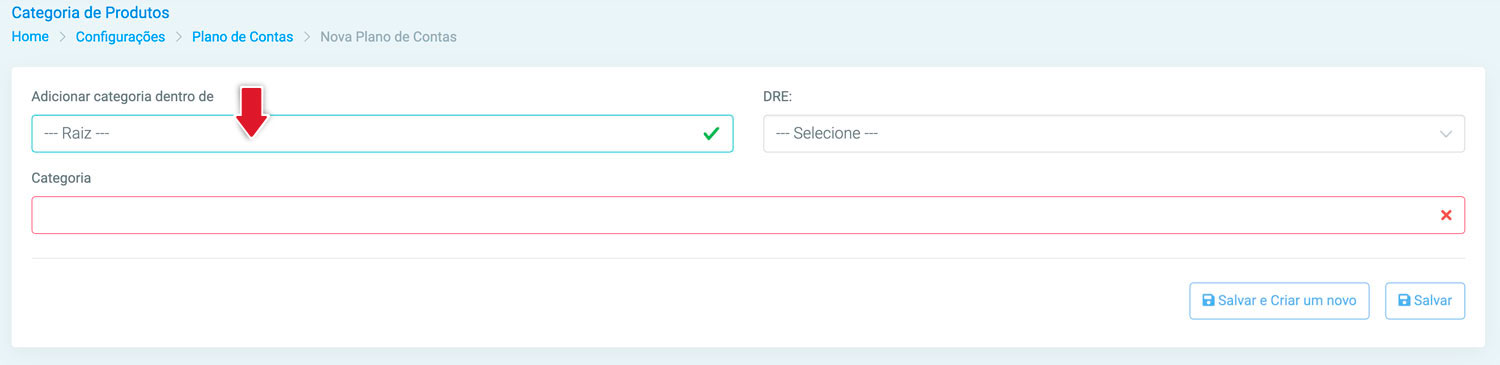Click the floppy disk icon on the Salvar button

(1404, 301)
